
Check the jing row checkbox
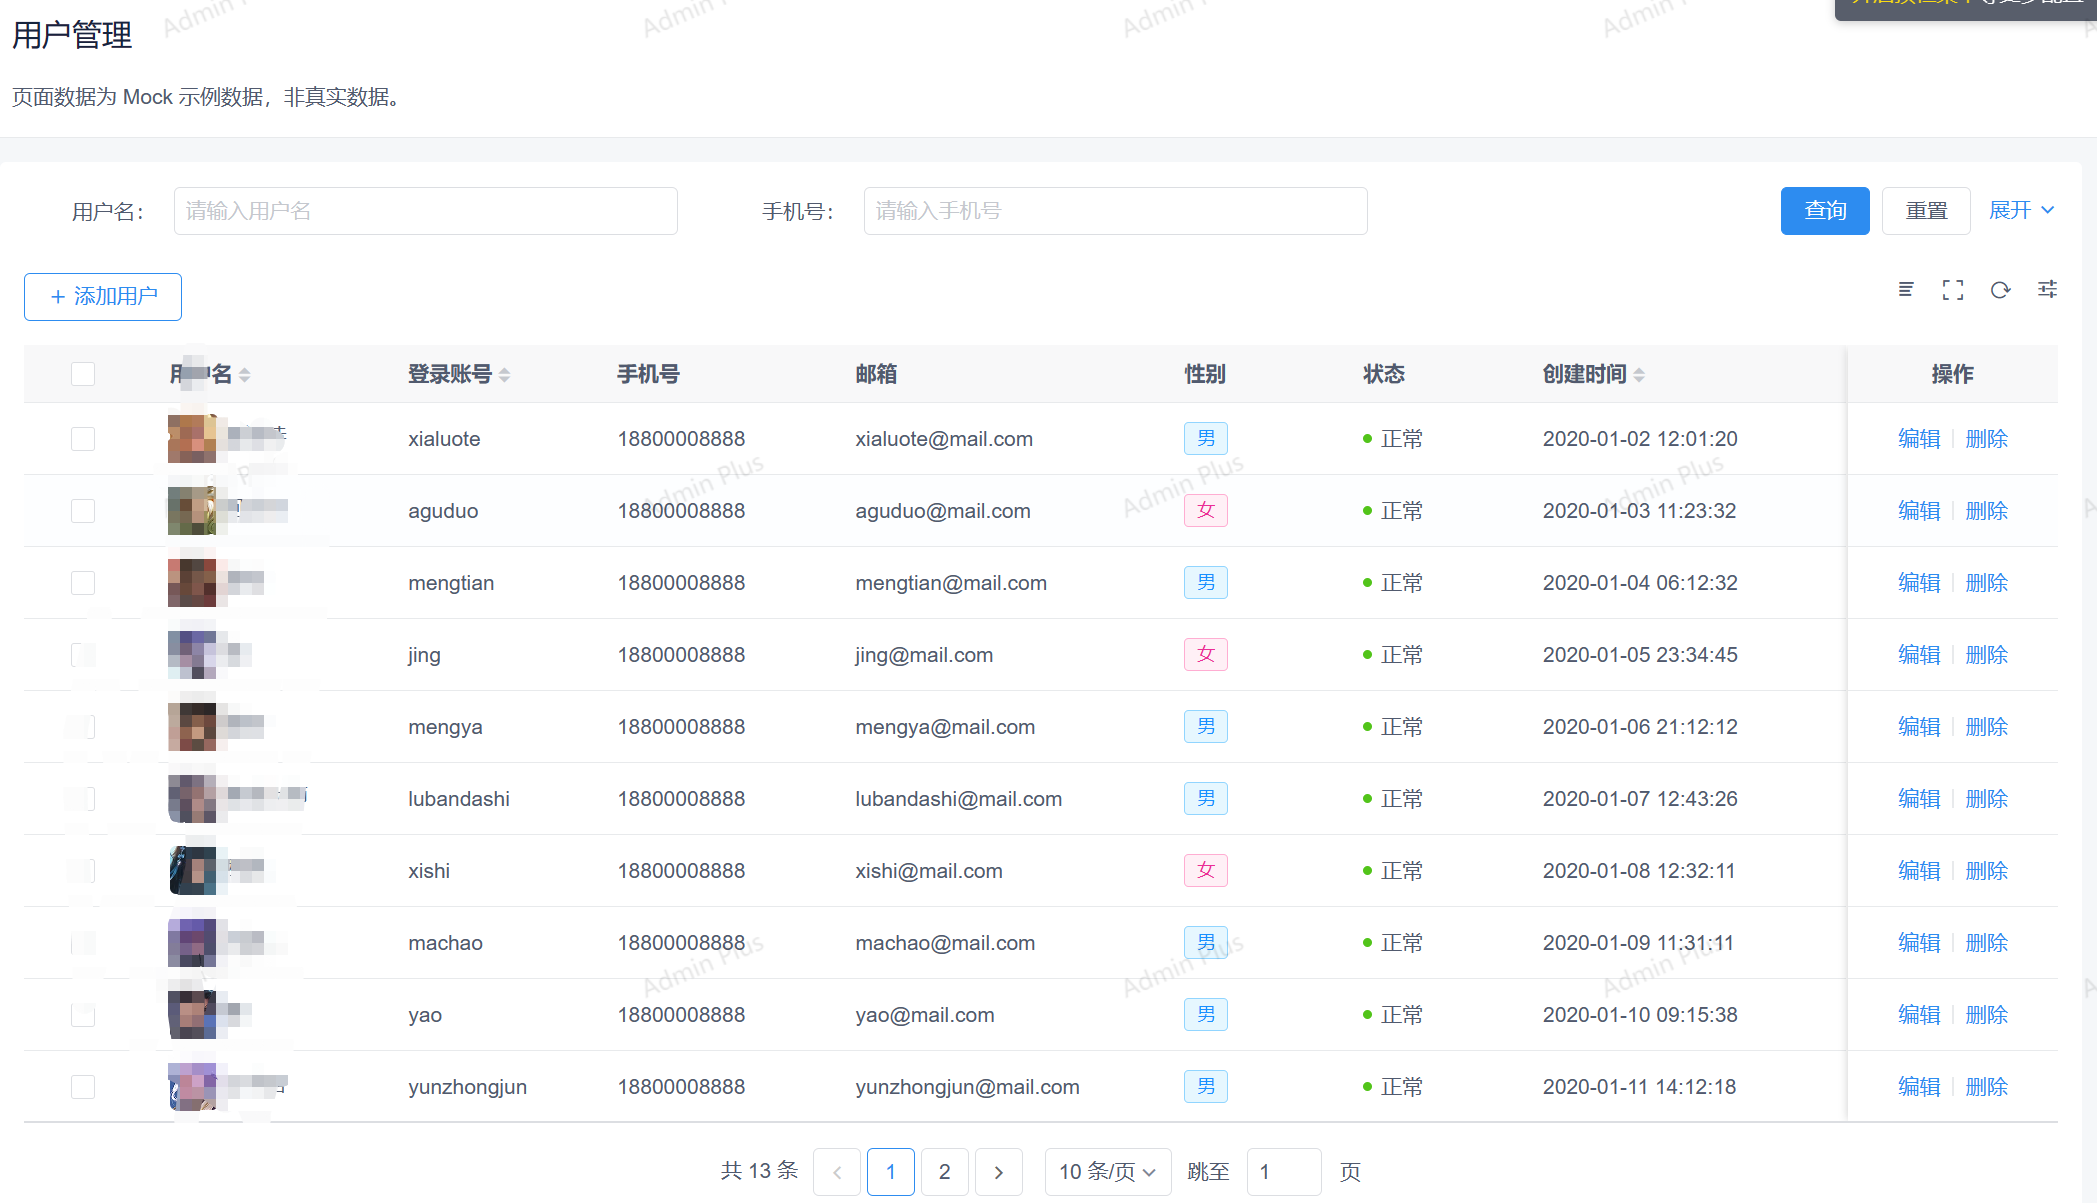click(83, 655)
